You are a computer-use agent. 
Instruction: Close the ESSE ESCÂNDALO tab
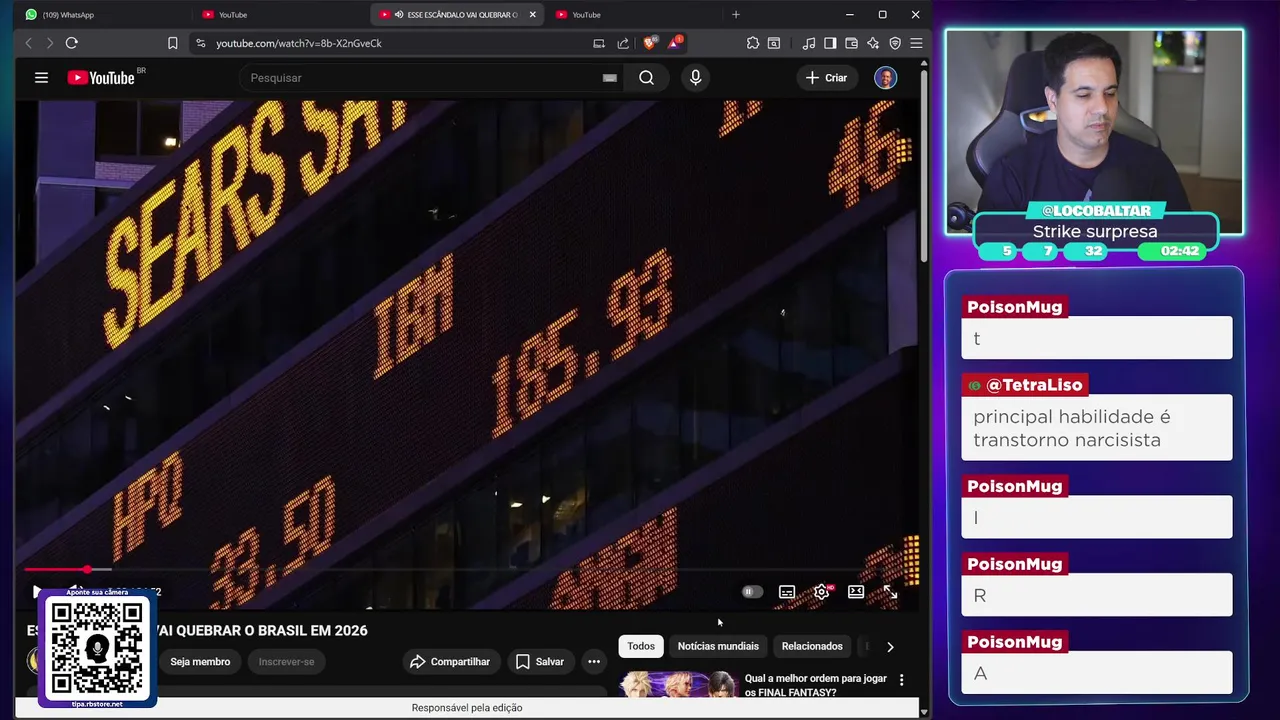point(532,15)
